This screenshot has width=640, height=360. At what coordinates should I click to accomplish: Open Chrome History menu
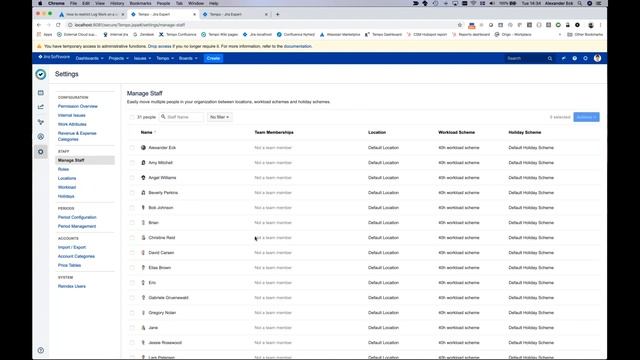[117, 3]
